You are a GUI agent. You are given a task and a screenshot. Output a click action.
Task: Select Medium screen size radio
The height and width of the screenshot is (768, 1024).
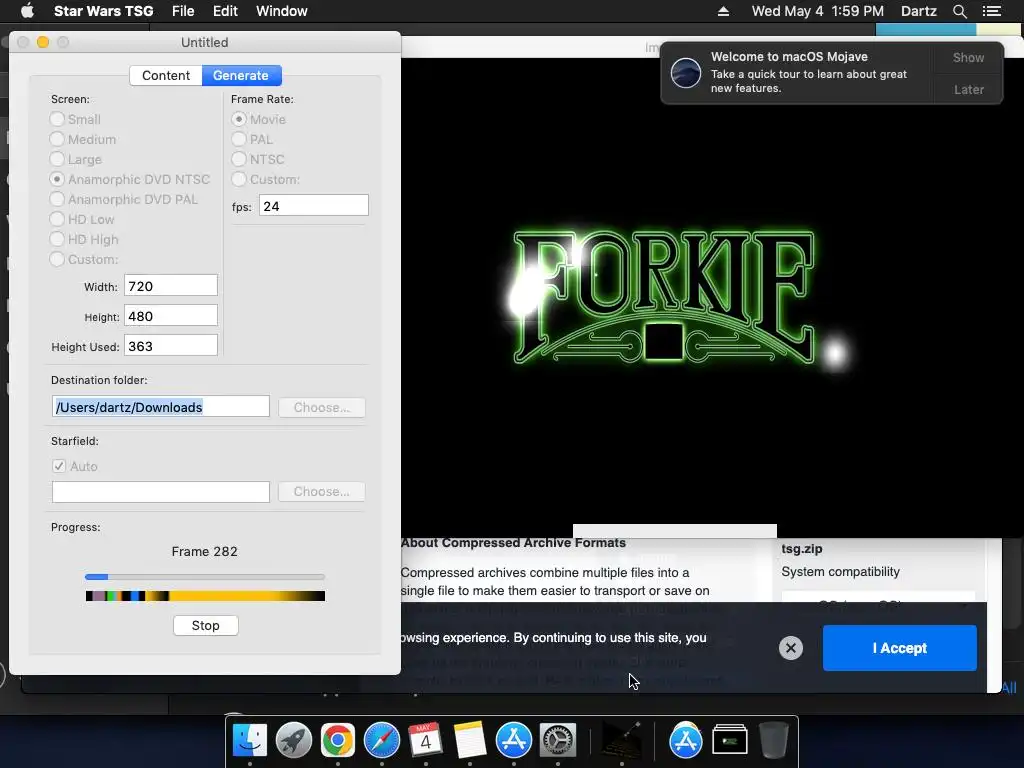pos(57,140)
